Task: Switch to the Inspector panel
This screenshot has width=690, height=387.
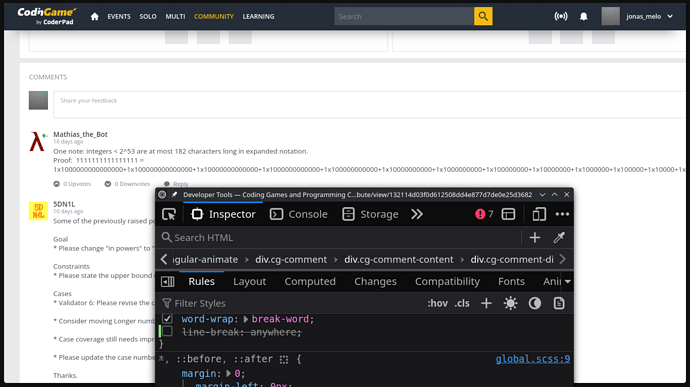Action: 223,214
